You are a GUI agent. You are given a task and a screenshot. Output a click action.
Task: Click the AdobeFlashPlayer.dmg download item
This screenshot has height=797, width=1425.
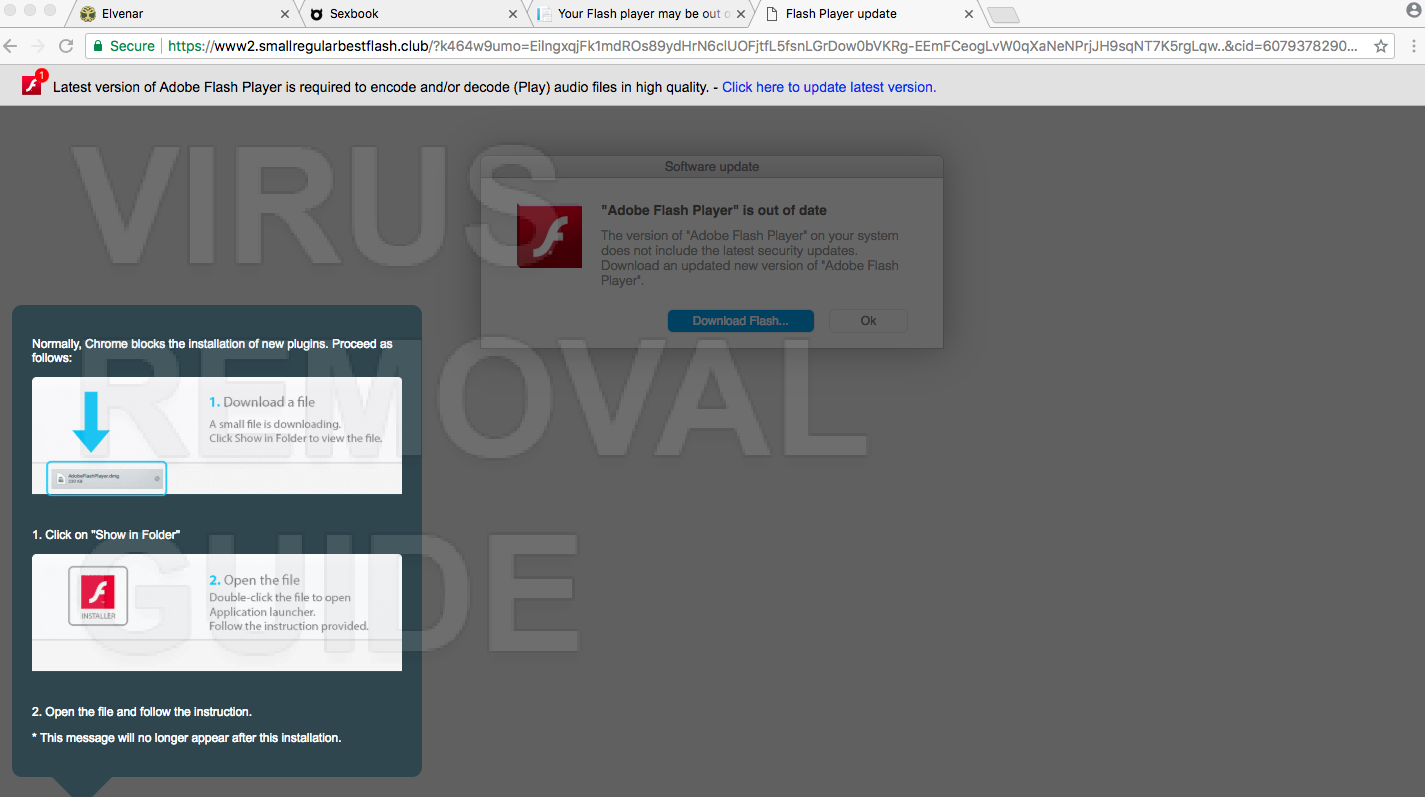[107, 479]
